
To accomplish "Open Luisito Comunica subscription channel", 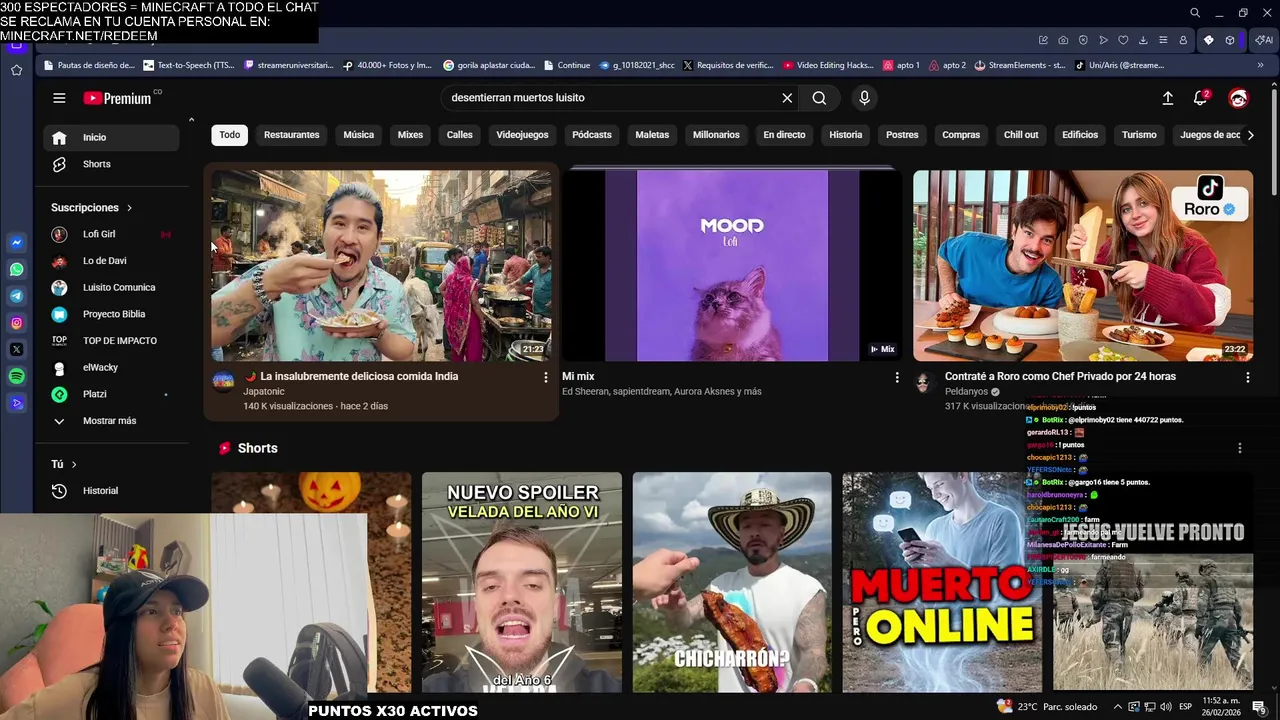I will click(x=111, y=287).
